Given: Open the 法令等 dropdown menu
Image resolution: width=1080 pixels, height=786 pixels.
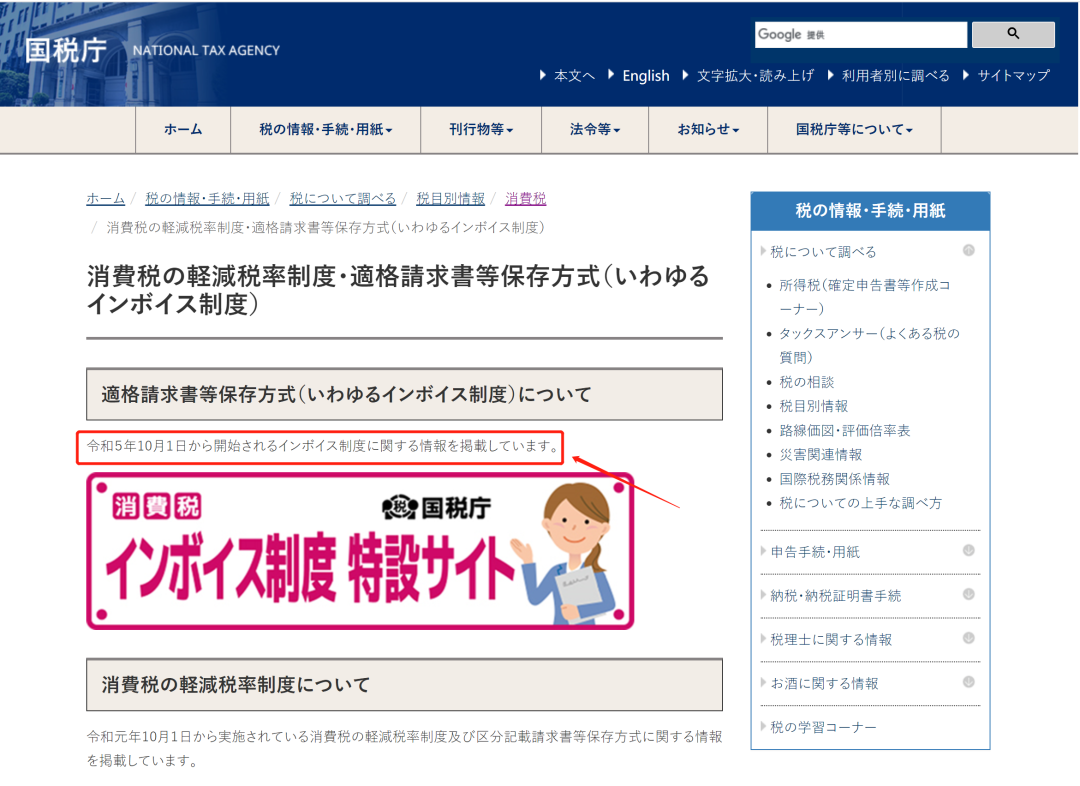Looking at the screenshot, I should tap(595, 130).
